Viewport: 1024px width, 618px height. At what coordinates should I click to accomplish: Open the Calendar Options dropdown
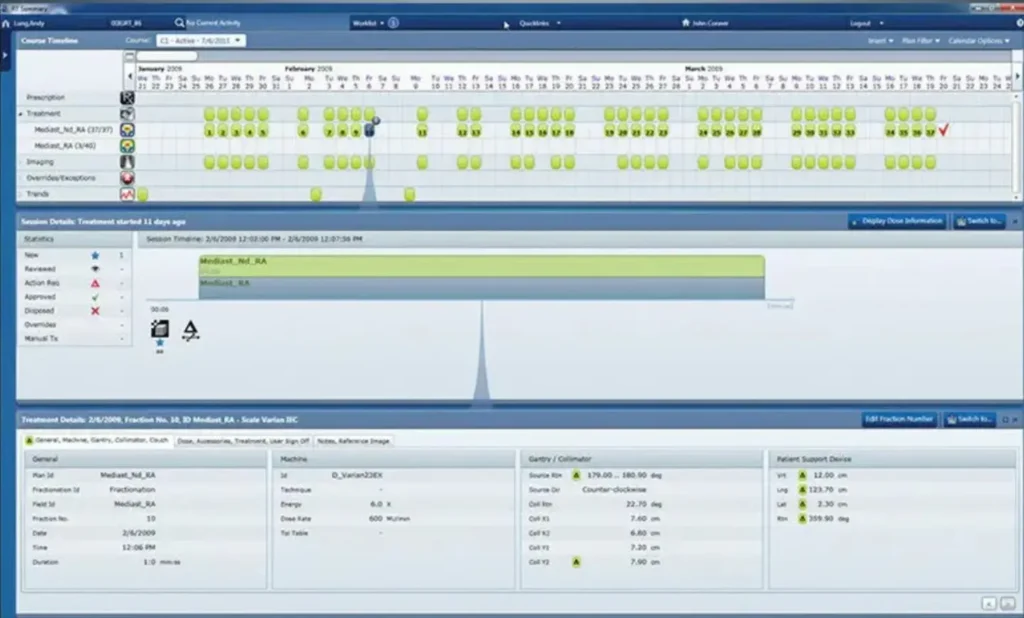[x=975, y=40]
